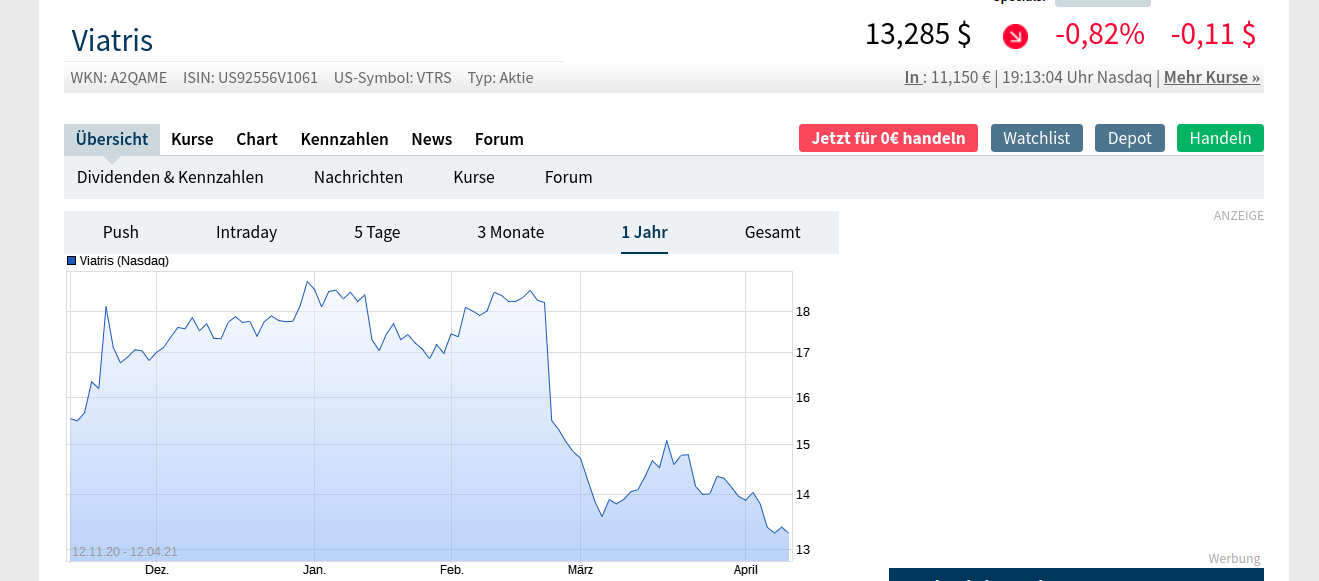Select the '1 Jahr' chart range

[x=644, y=232]
